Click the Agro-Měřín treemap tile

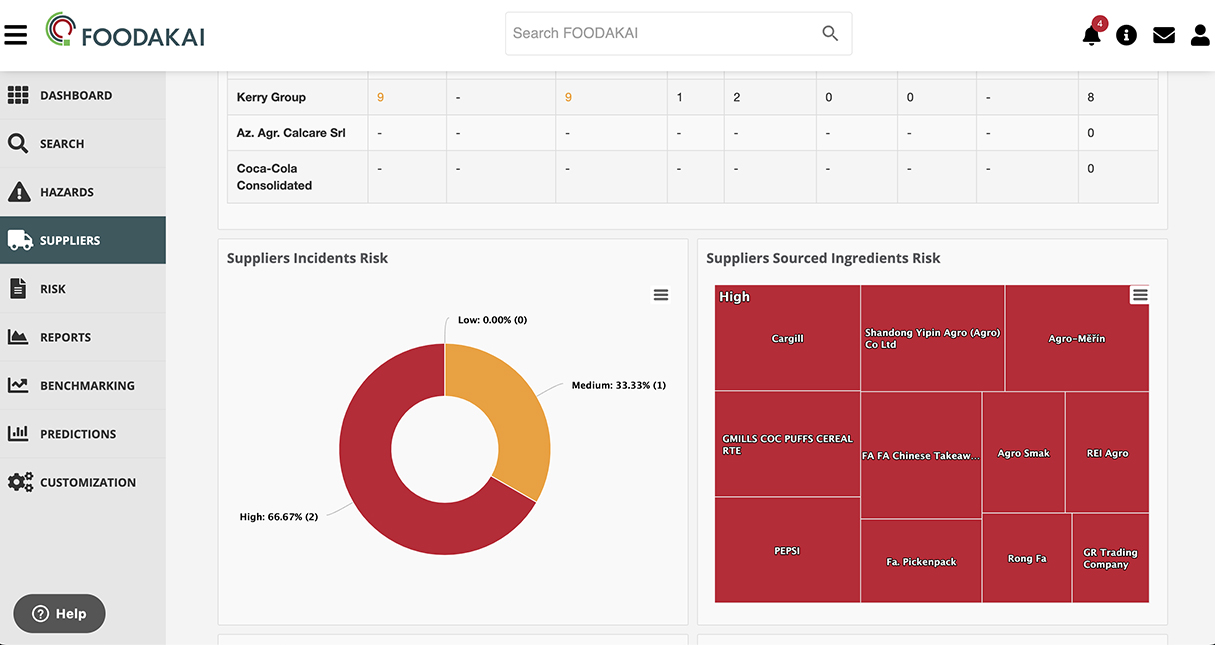[x=1077, y=338]
